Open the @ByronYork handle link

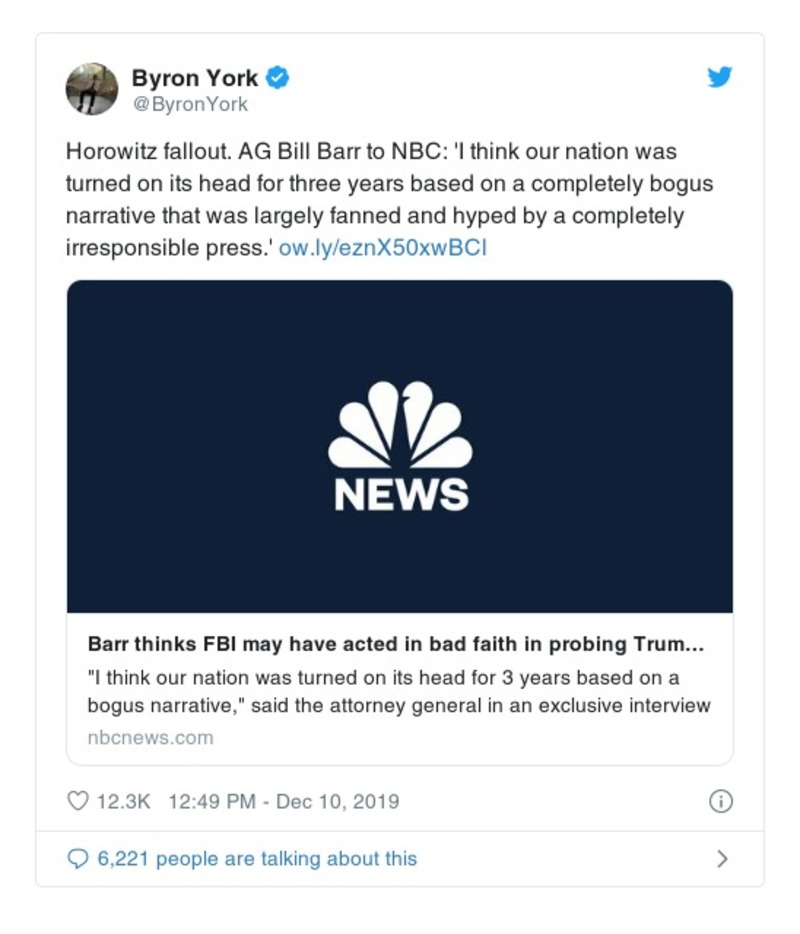190,104
